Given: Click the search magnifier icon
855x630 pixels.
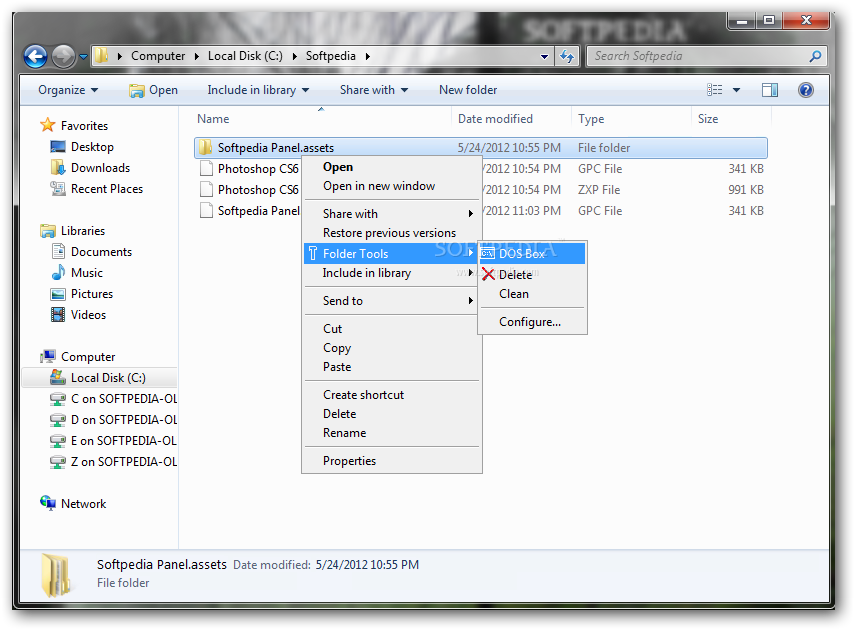Looking at the screenshot, I should click(815, 56).
